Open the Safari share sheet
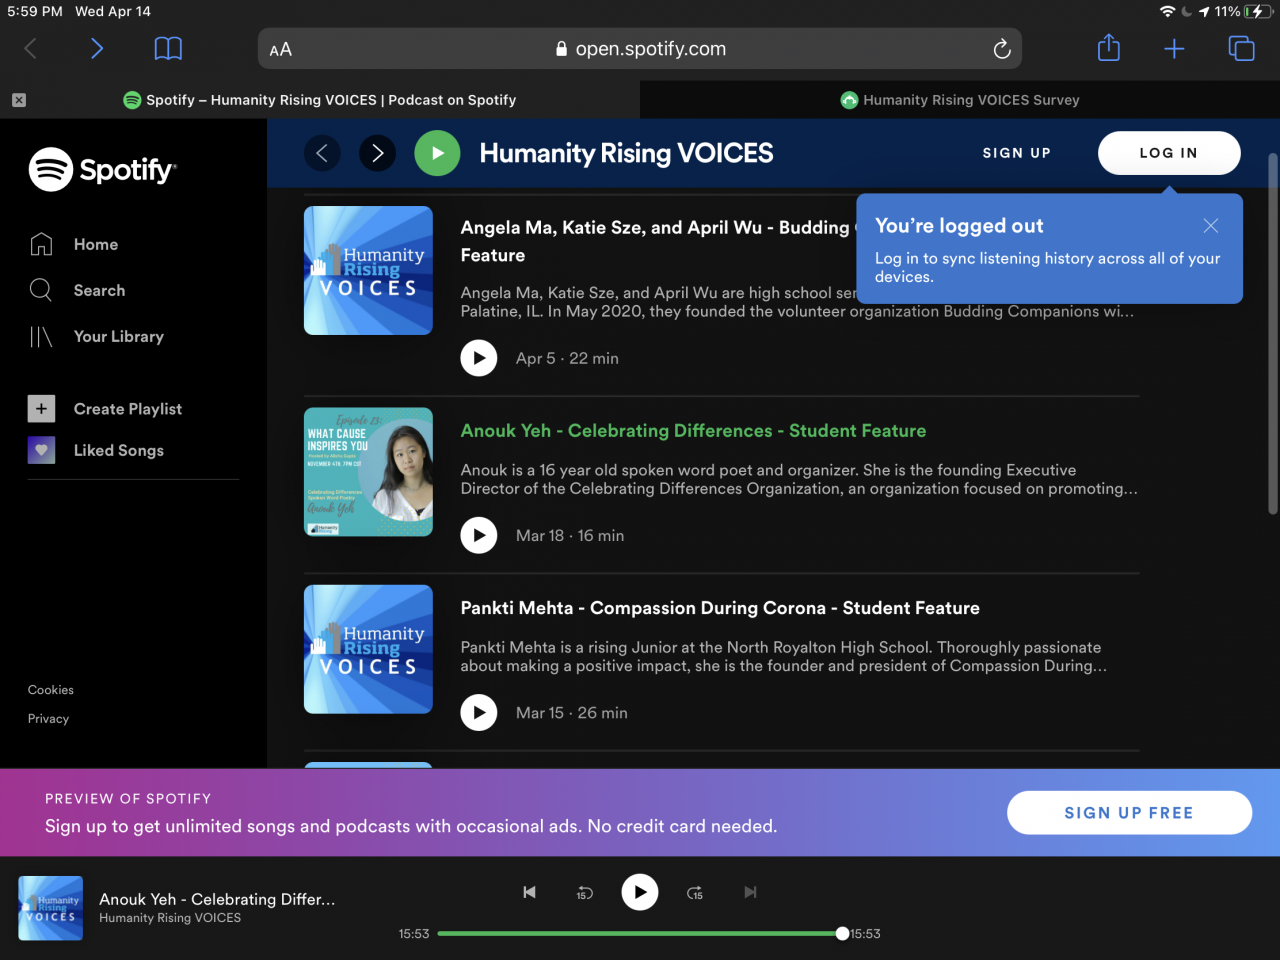The image size is (1280, 960). click(x=1109, y=48)
